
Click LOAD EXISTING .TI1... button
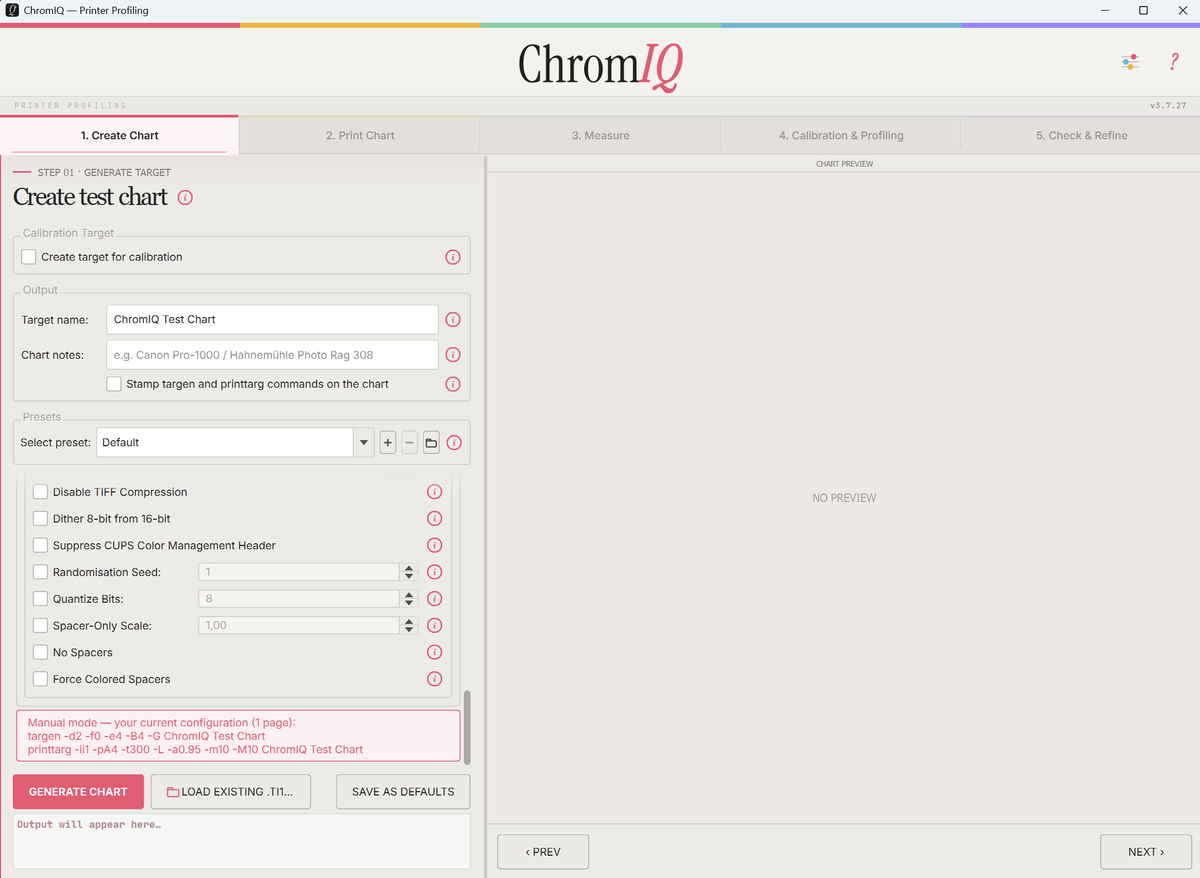231,792
